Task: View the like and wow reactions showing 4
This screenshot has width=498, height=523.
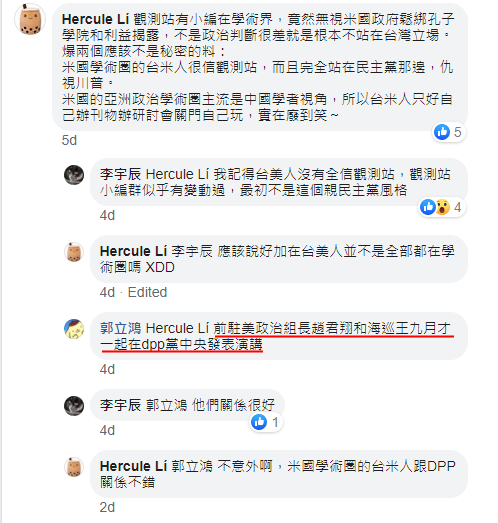Action: coord(441,207)
